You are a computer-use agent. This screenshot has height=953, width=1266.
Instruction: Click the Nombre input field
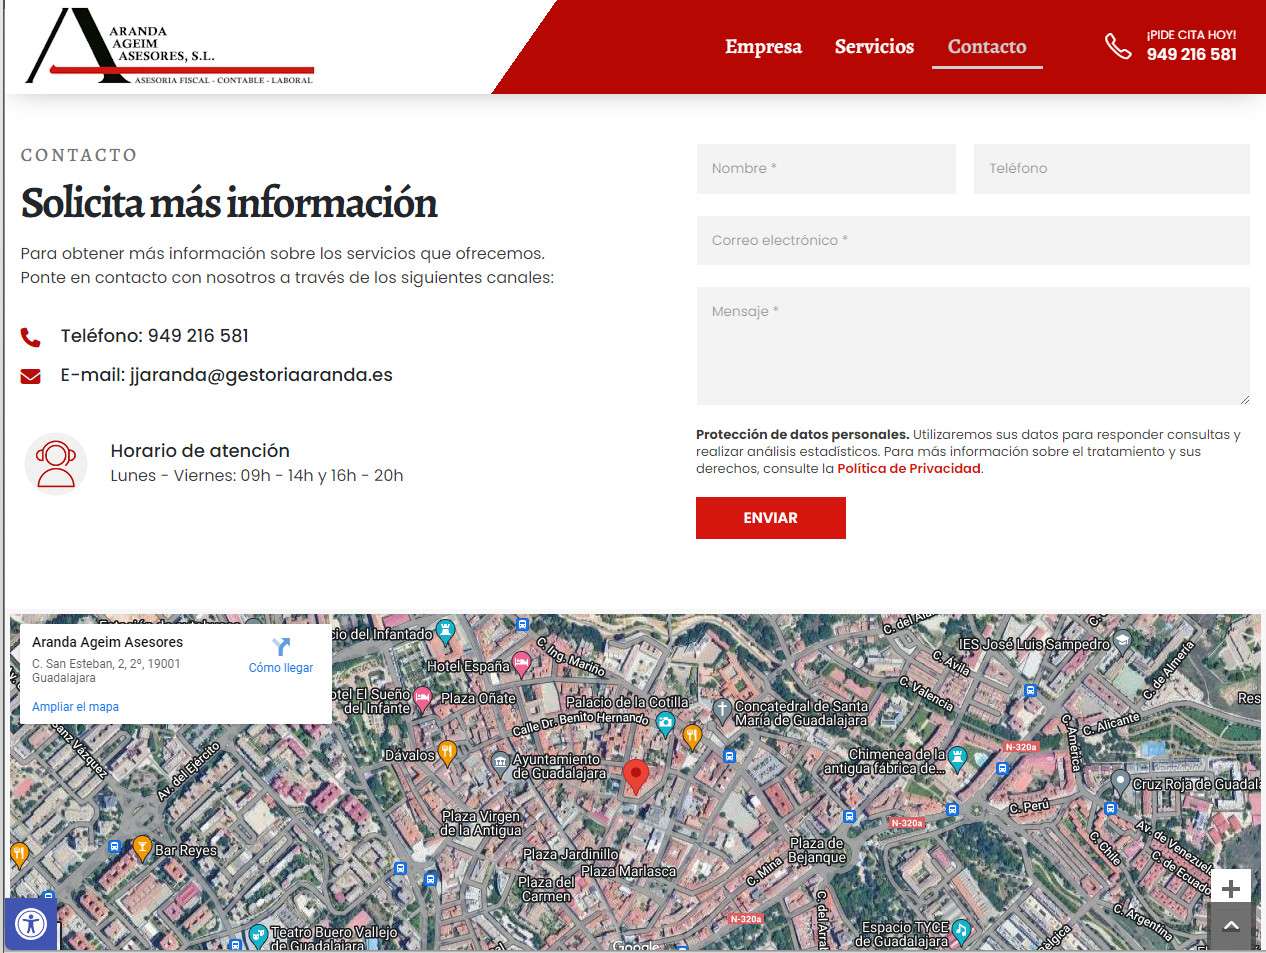click(x=826, y=169)
